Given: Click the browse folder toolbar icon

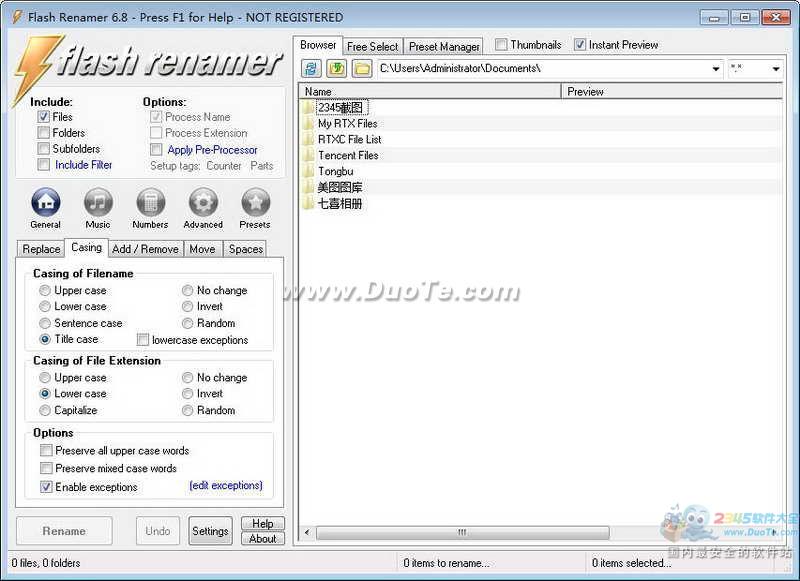Looking at the screenshot, I should pos(362,68).
